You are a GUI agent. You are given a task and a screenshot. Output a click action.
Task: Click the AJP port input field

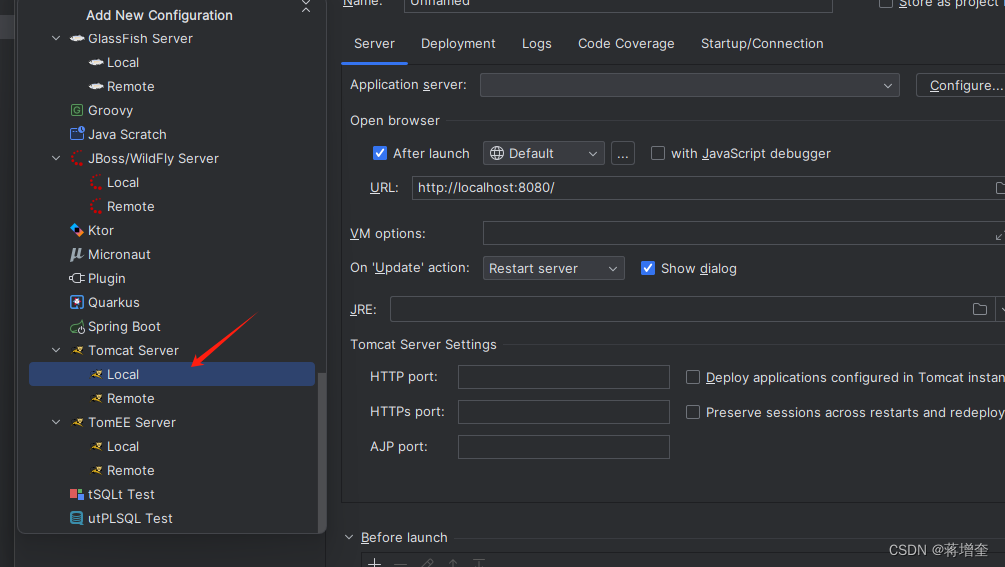coord(564,447)
